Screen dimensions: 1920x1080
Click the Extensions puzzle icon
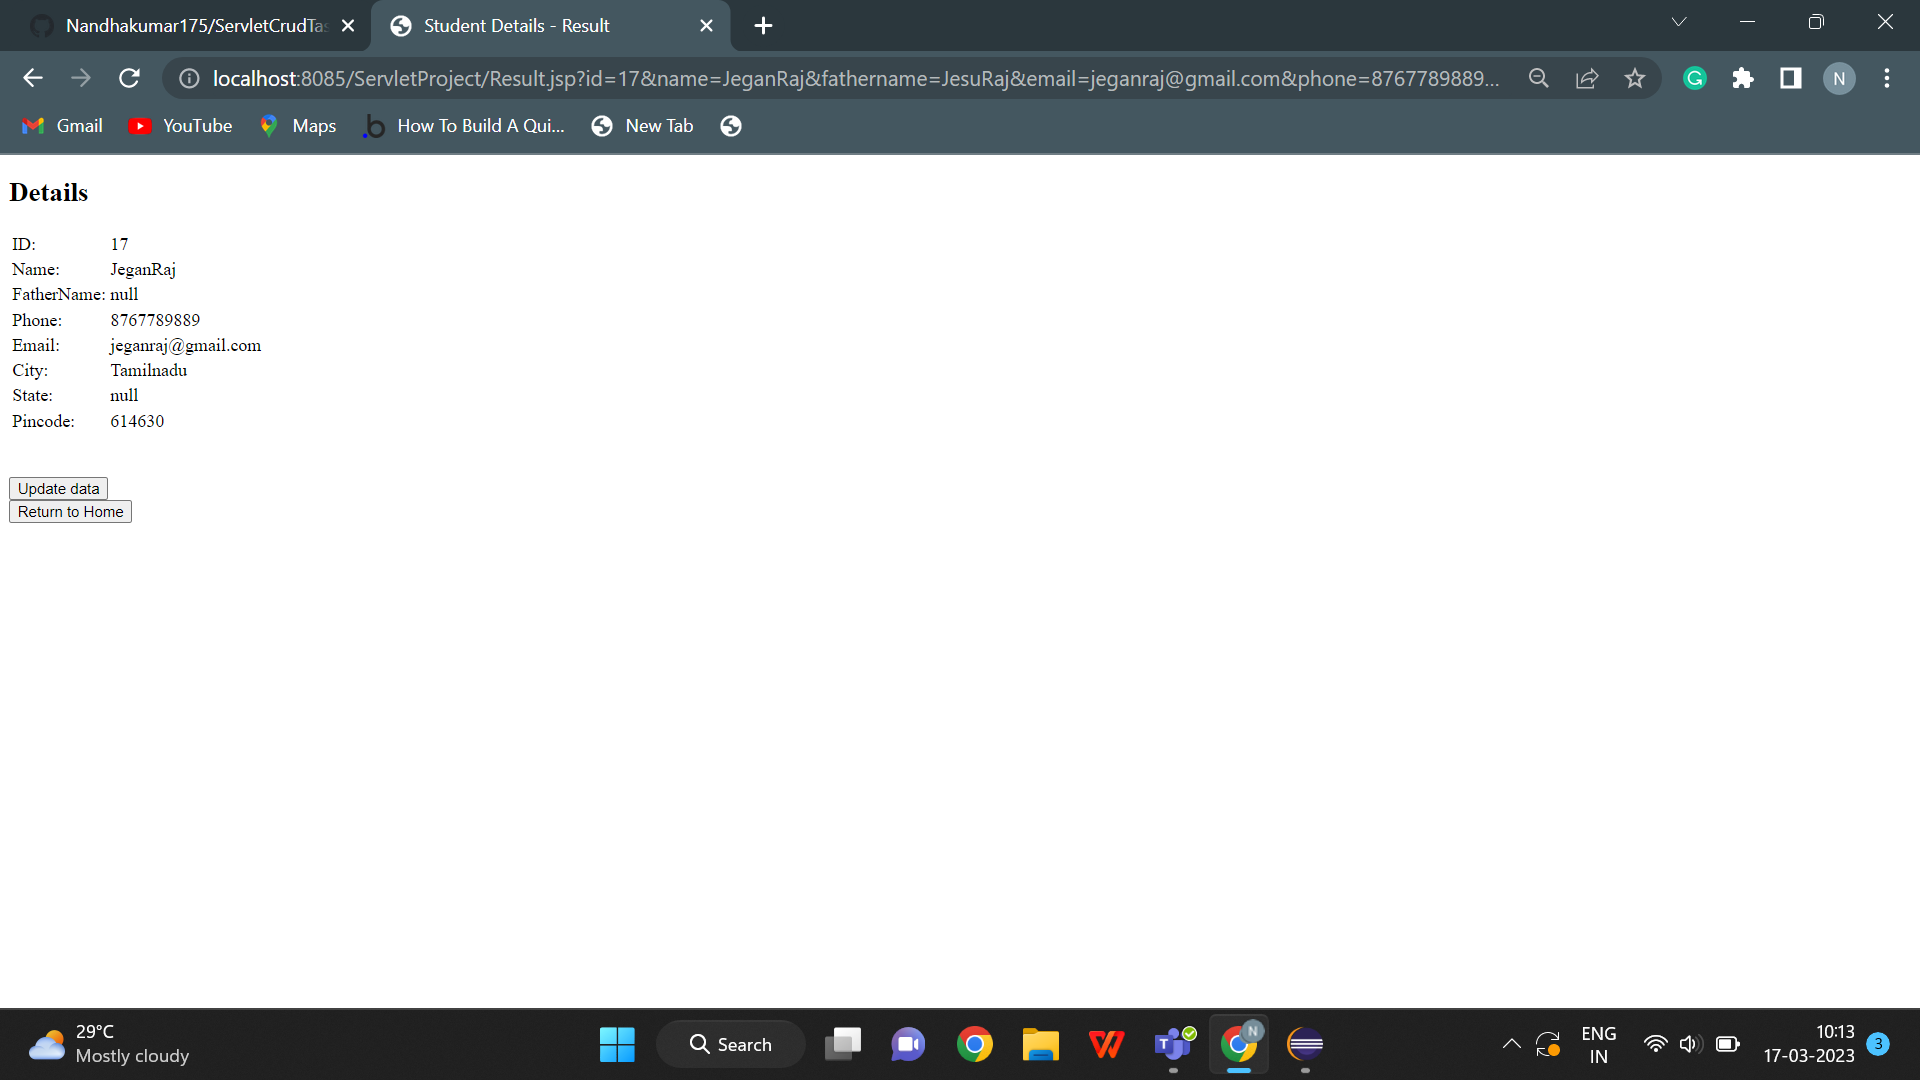[x=1743, y=78]
